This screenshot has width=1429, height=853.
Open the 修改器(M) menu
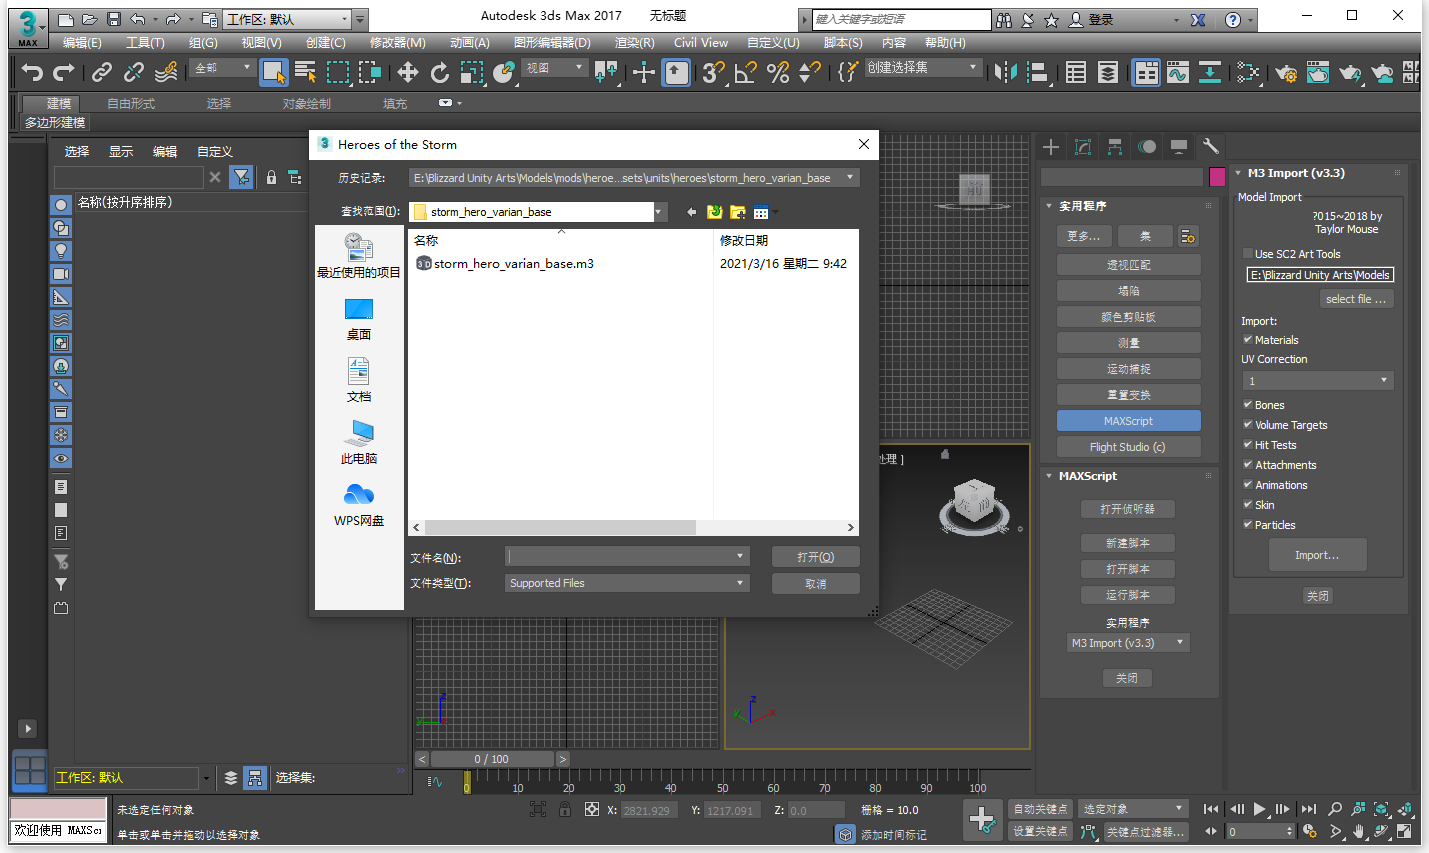pos(398,43)
